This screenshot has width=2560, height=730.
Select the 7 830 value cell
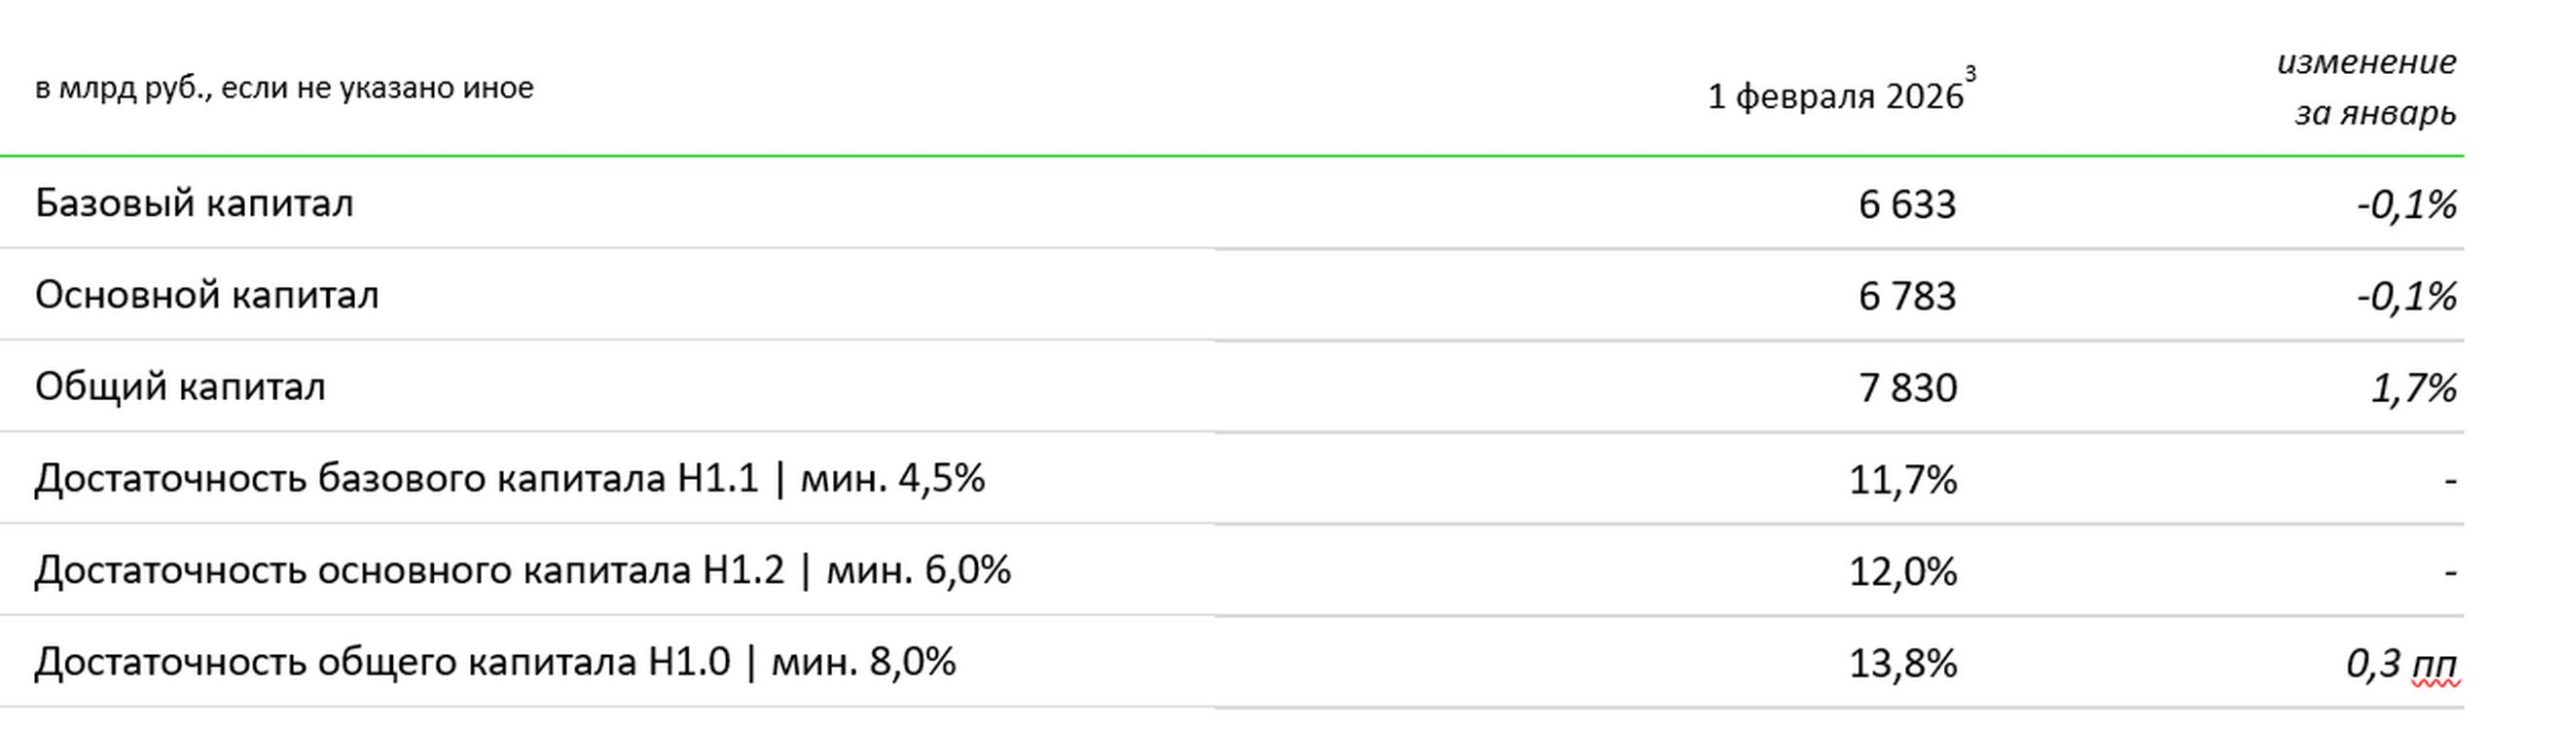[1907, 388]
